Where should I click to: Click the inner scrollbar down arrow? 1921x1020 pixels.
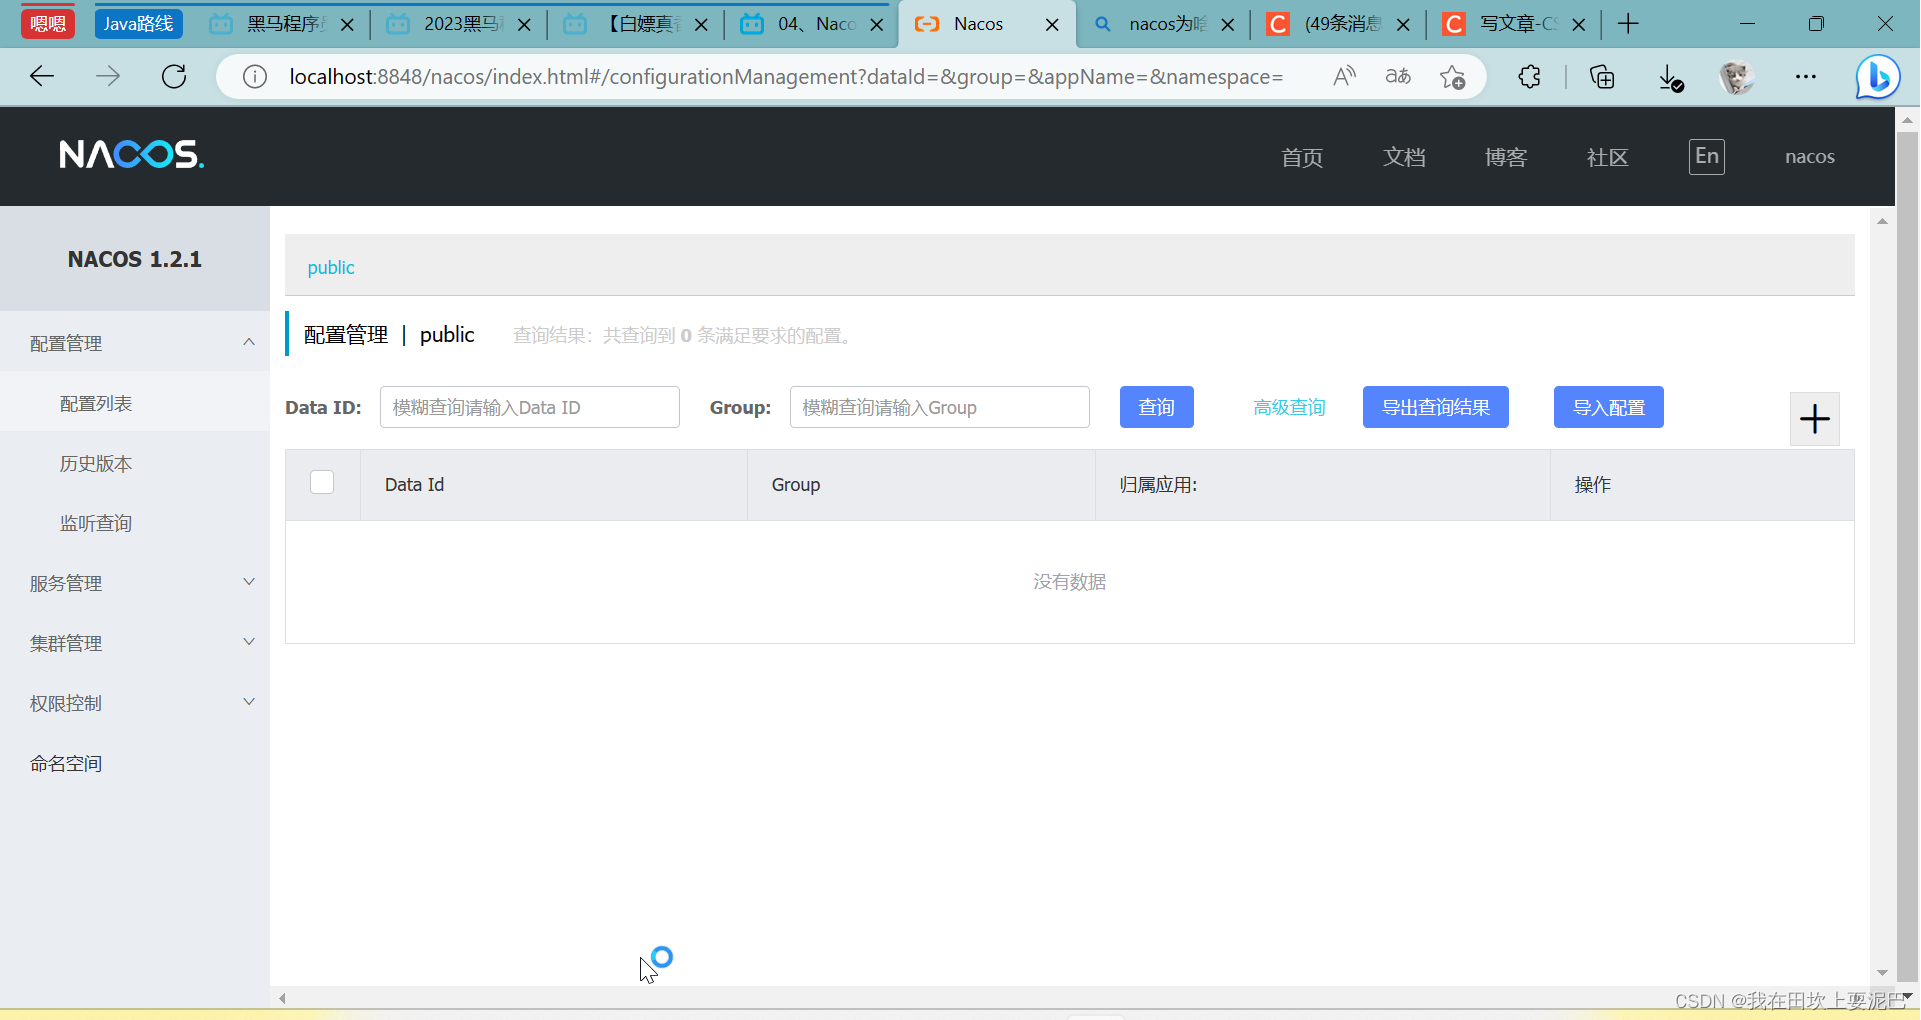coord(1883,973)
